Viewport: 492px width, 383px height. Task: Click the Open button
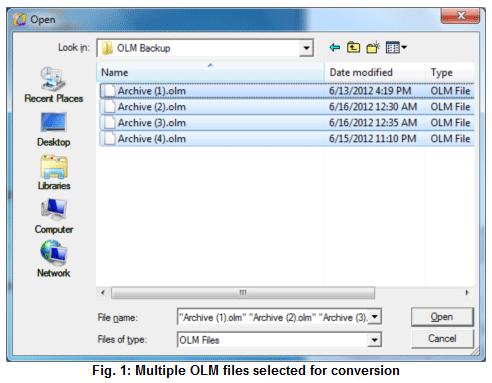[x=442, y=317]
